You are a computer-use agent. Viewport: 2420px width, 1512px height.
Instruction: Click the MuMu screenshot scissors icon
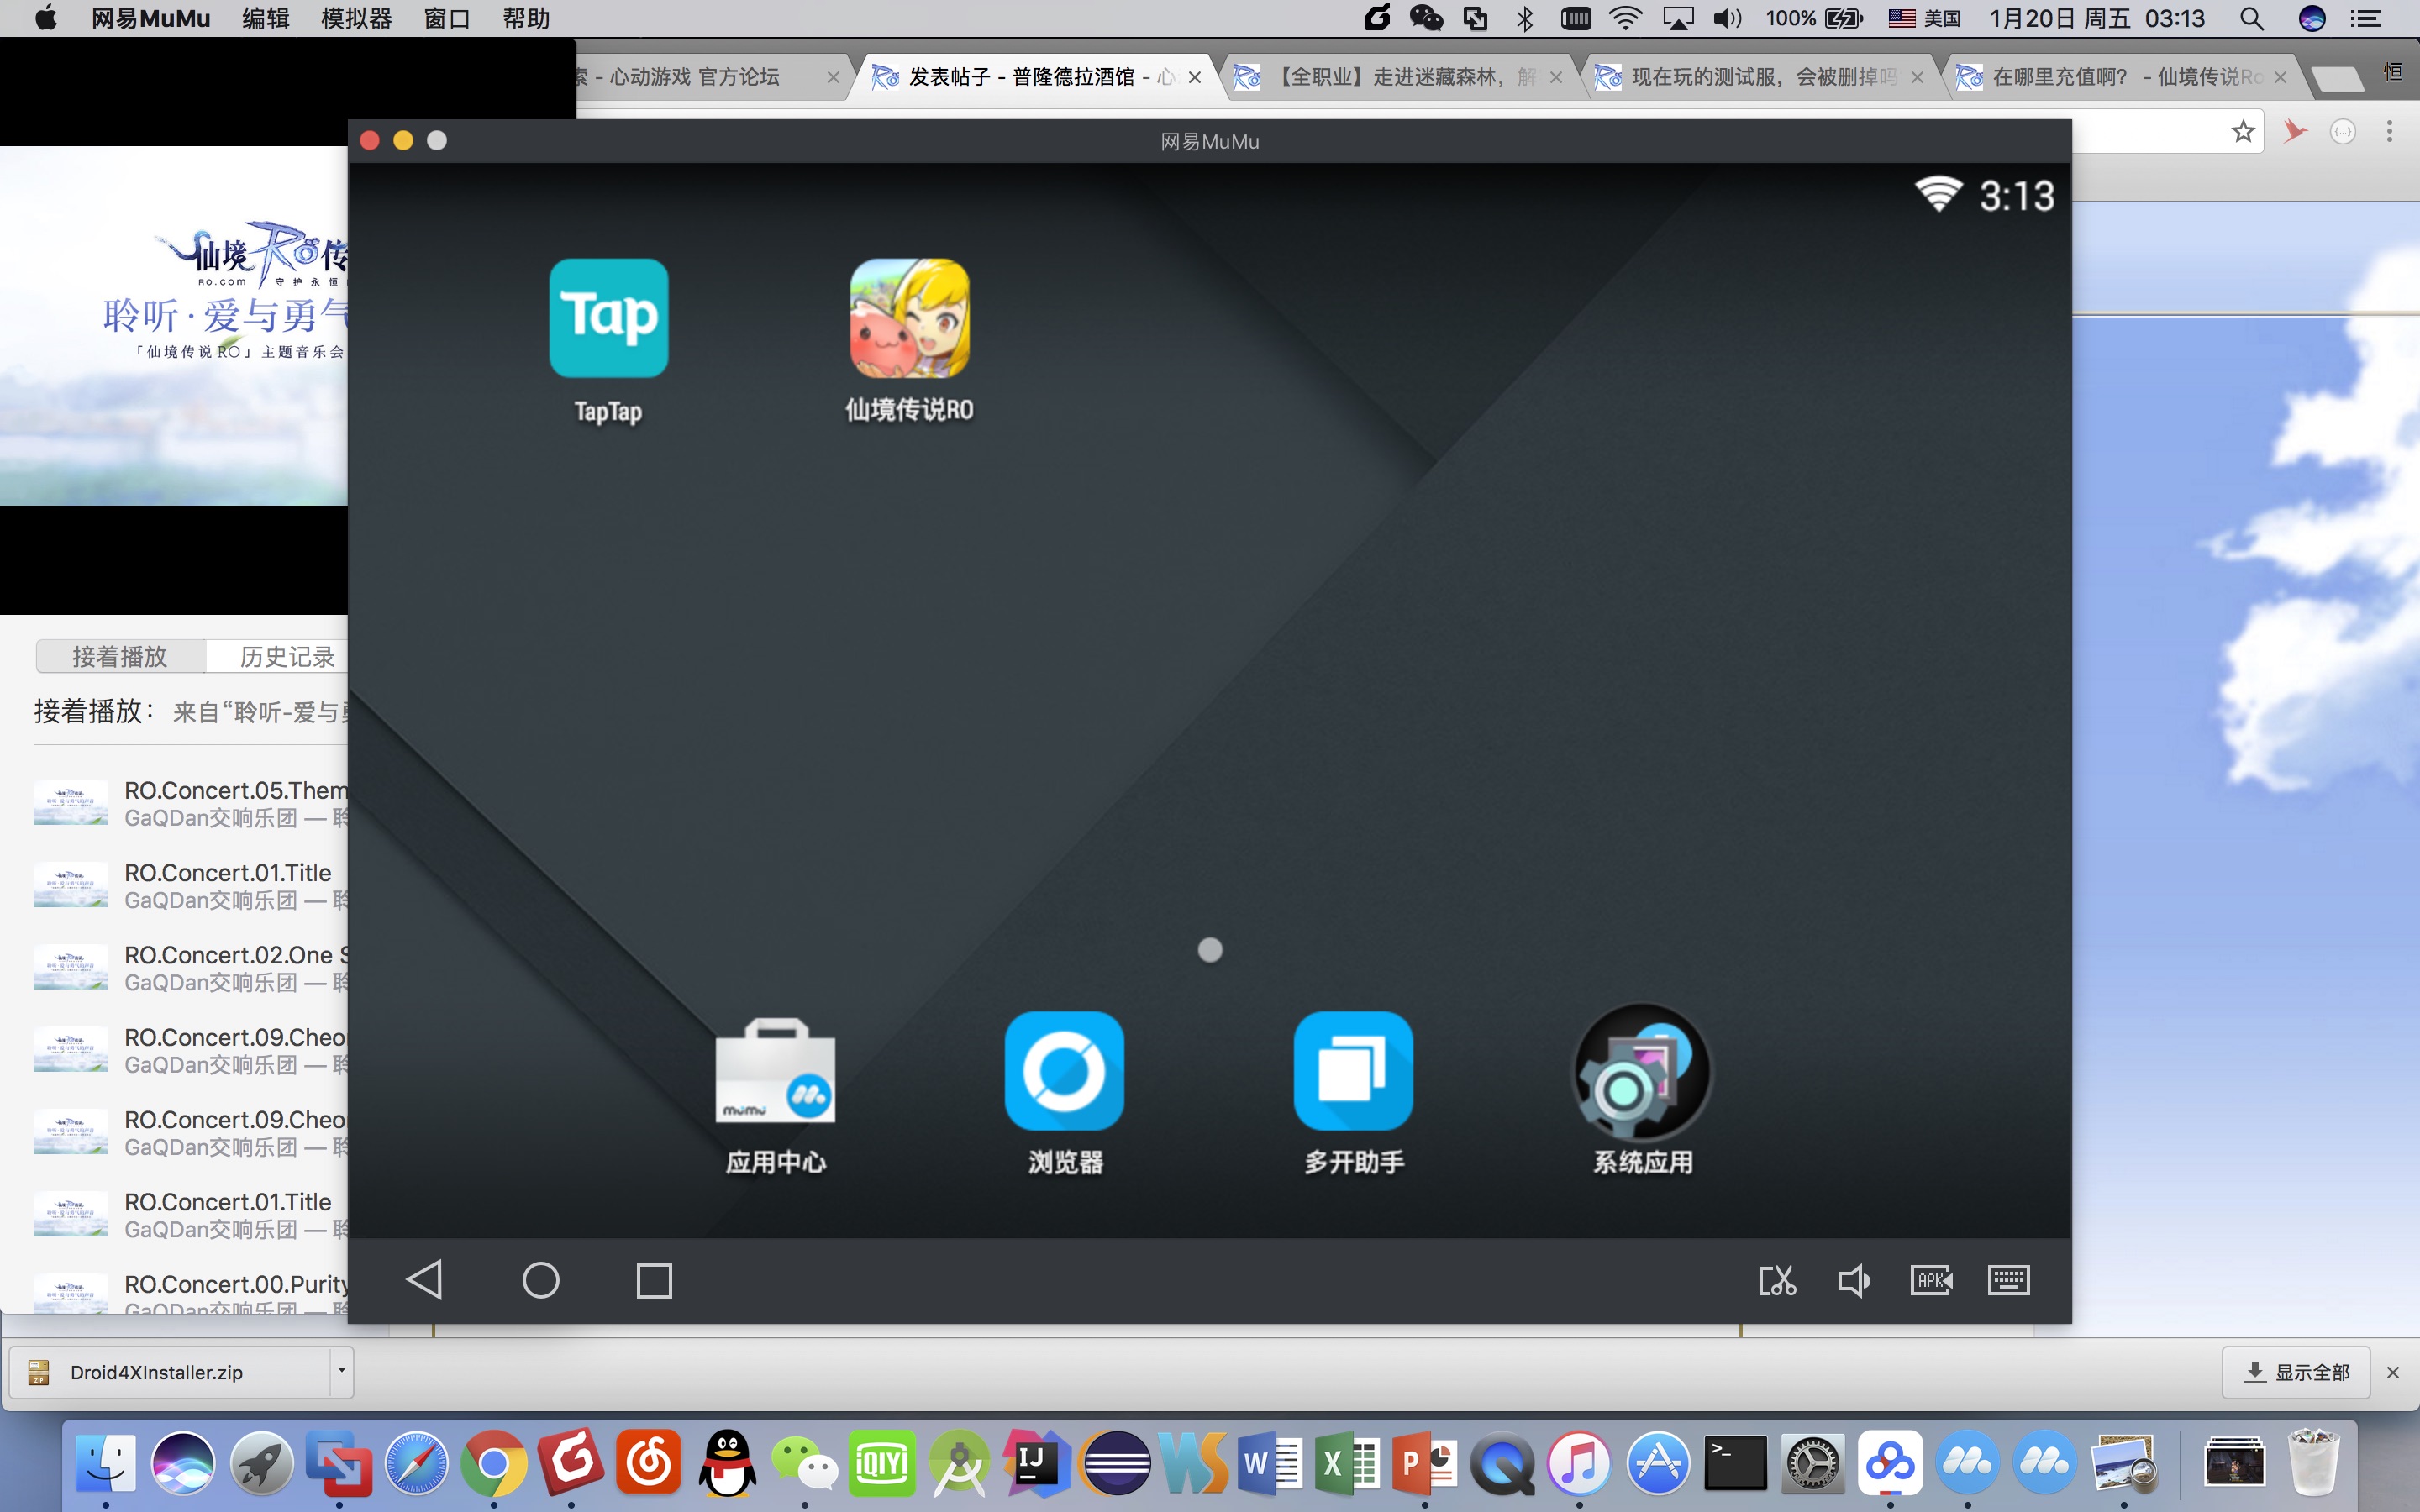tap(1777, 1281)
